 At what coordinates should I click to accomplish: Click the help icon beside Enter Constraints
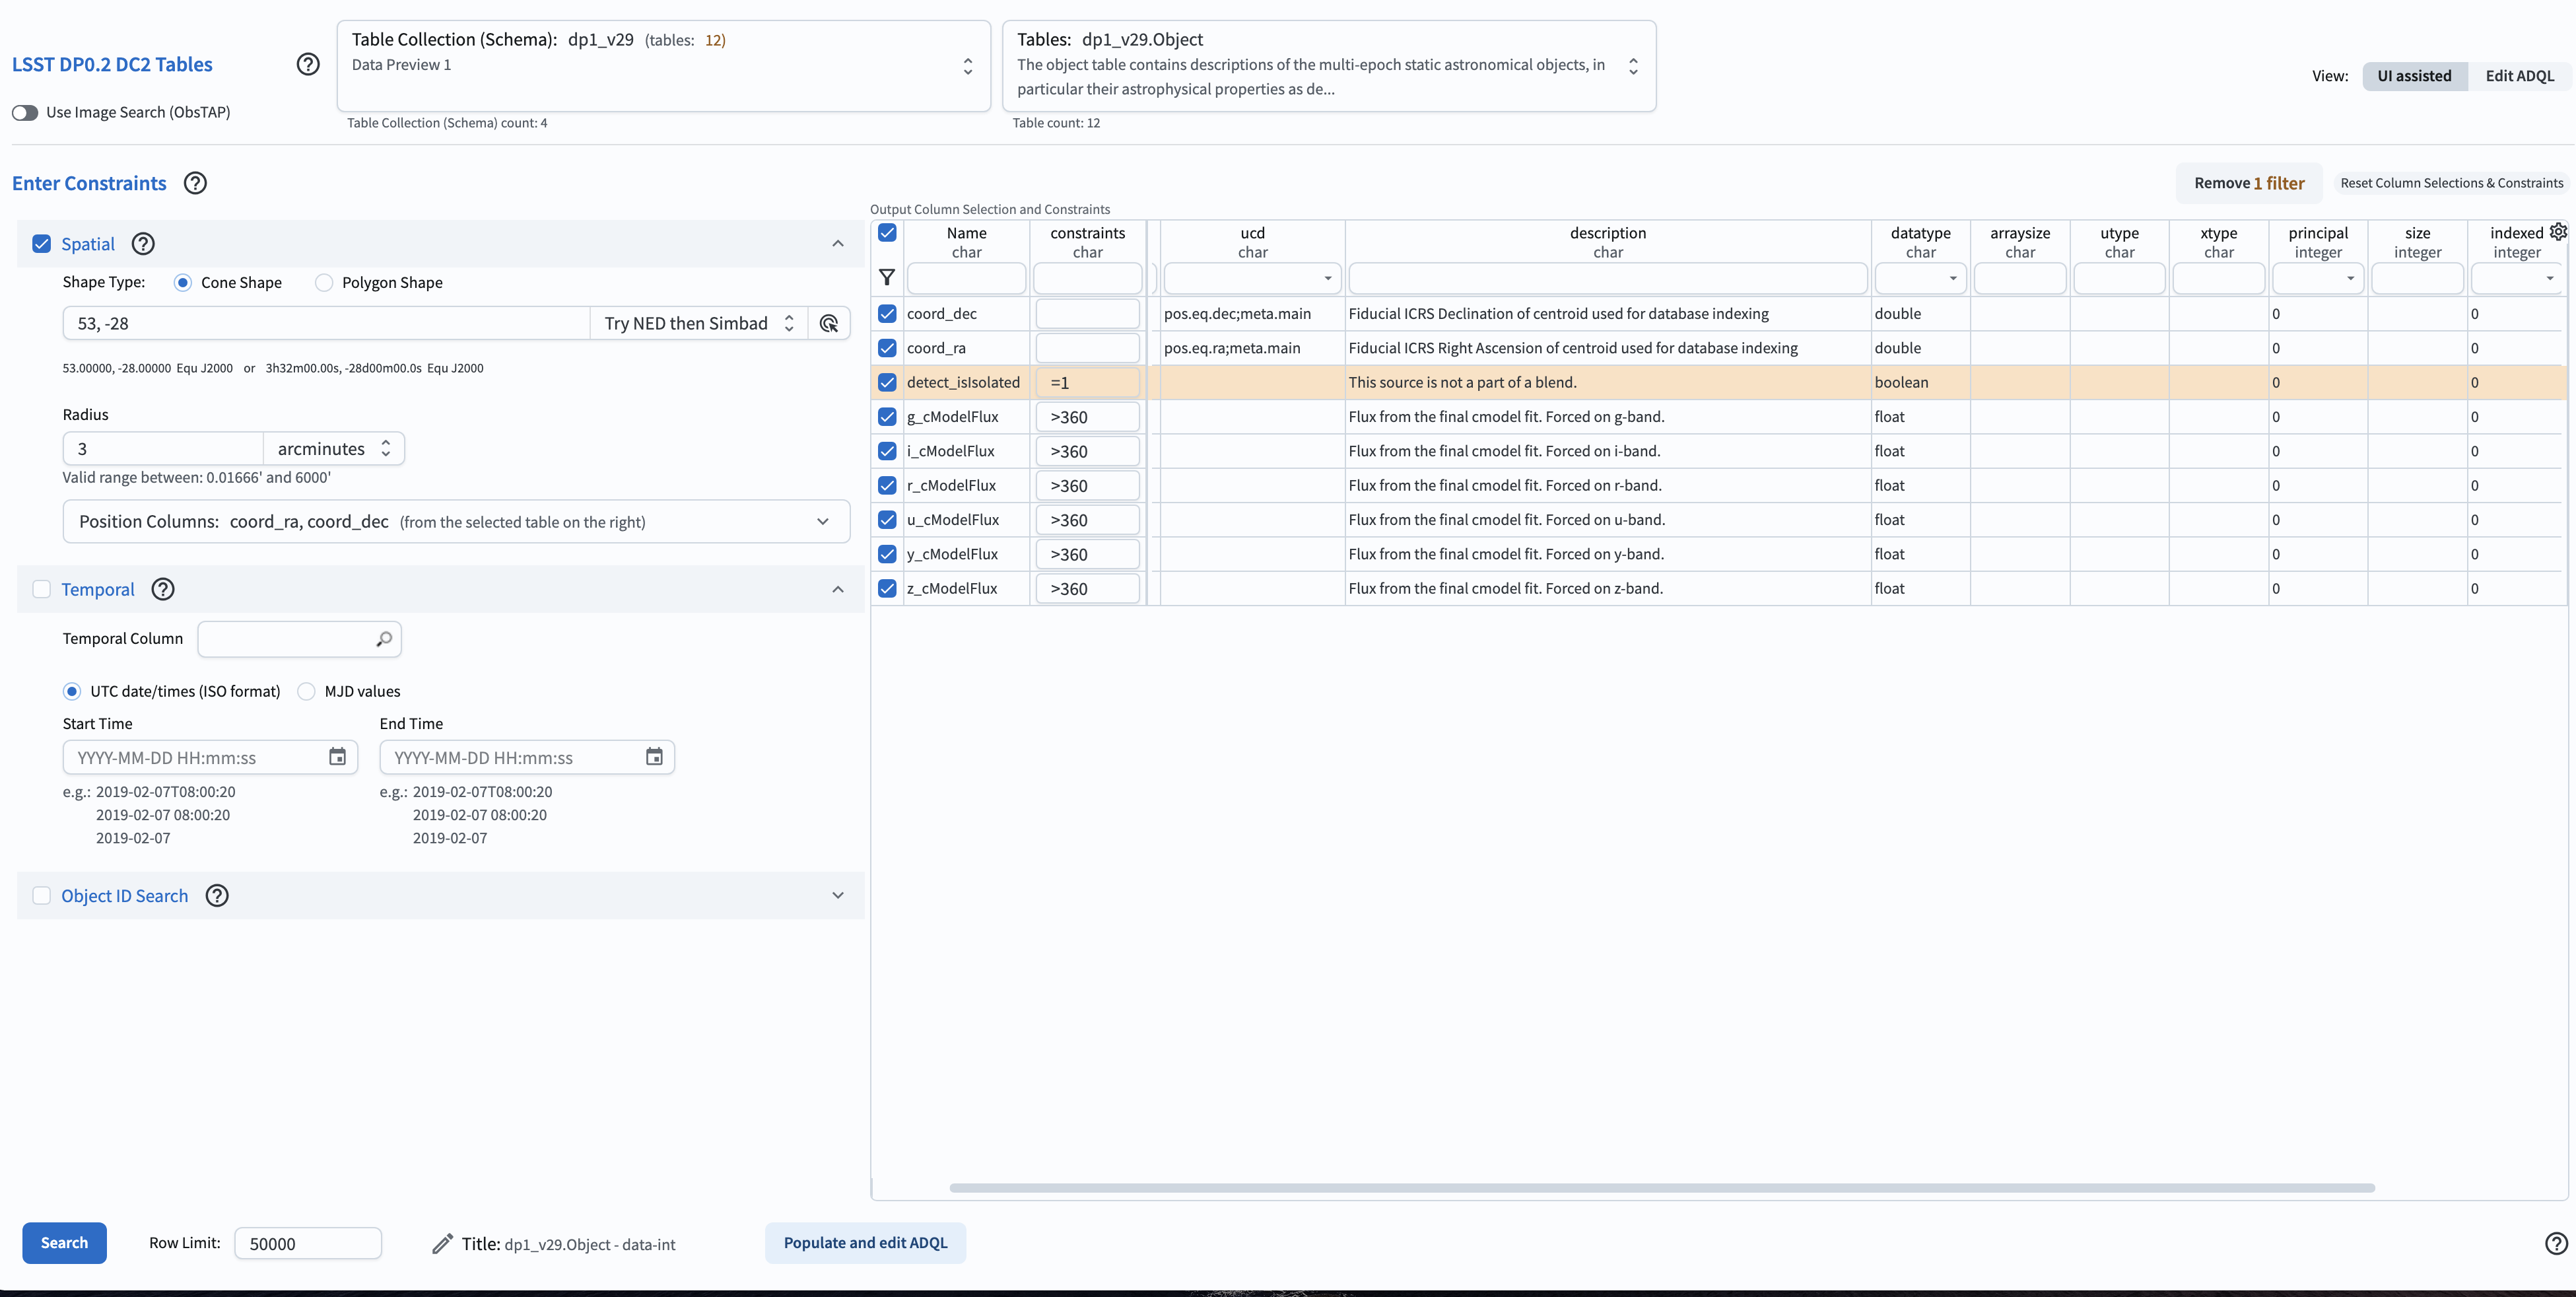pyautogui.click(x=196, y=183)
